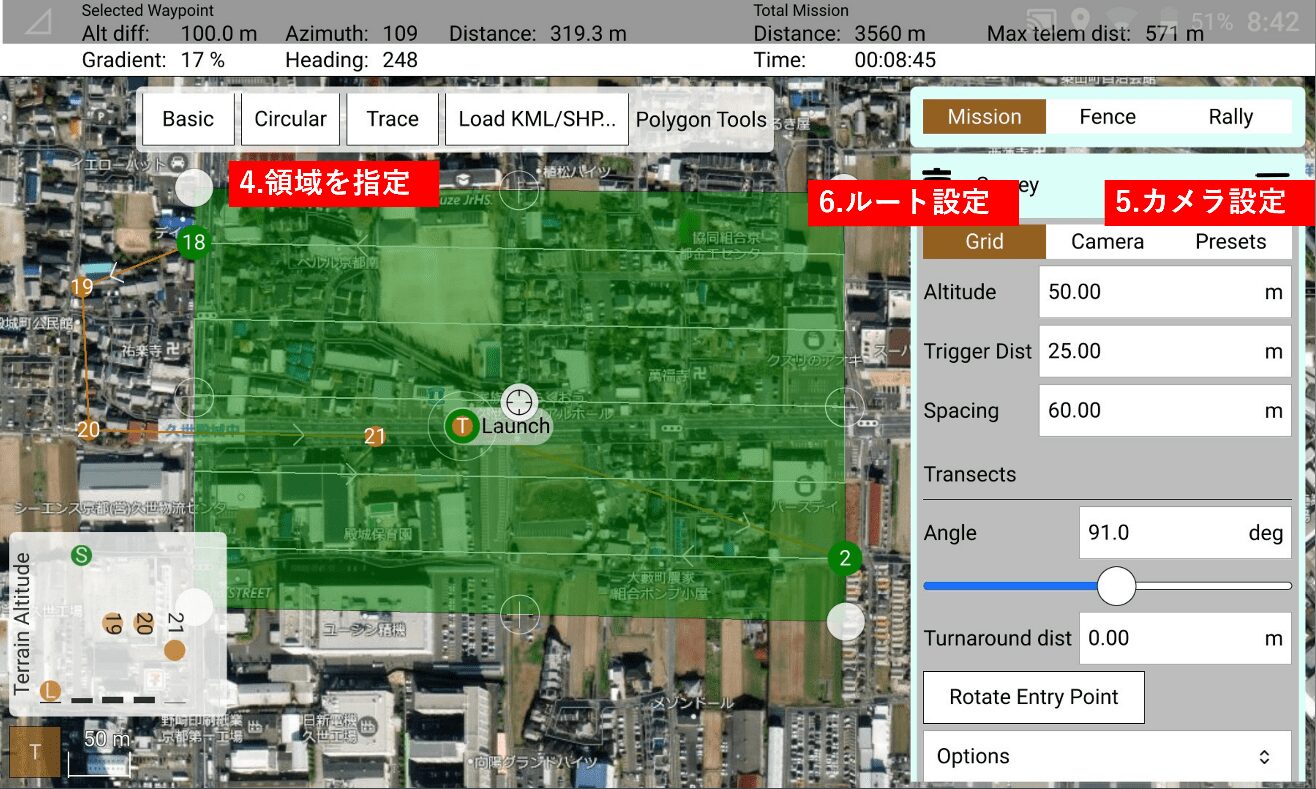The height and width of the screenshot is (789, 1316).
Task: Tap the center crosshair handle of the polygon
Action: [x=519, y=401]
